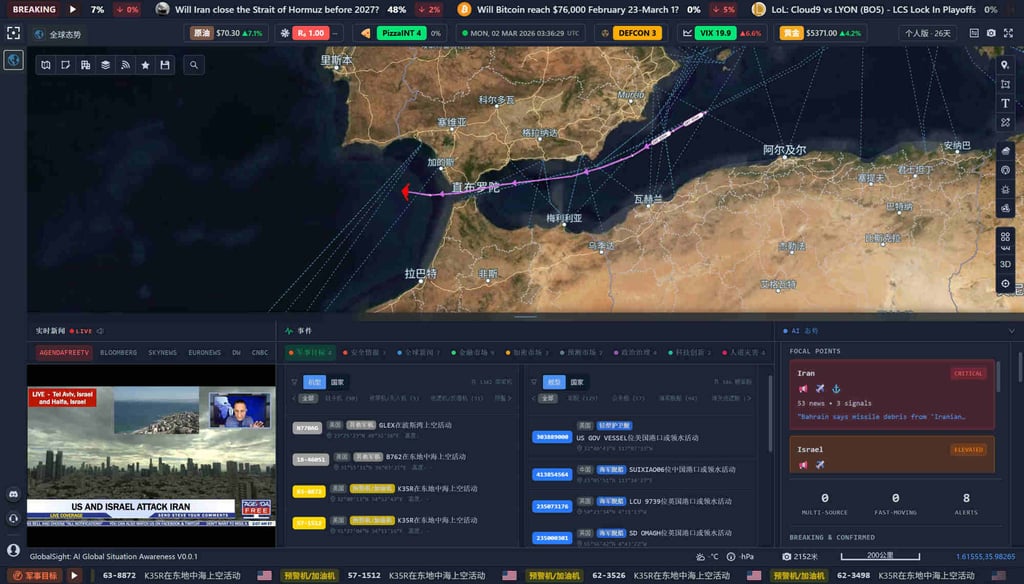Click the location pin tool on right toolbar
Image resolution: width=1024 pixels, height=584 pixels.
click(x=1005, y=65)
